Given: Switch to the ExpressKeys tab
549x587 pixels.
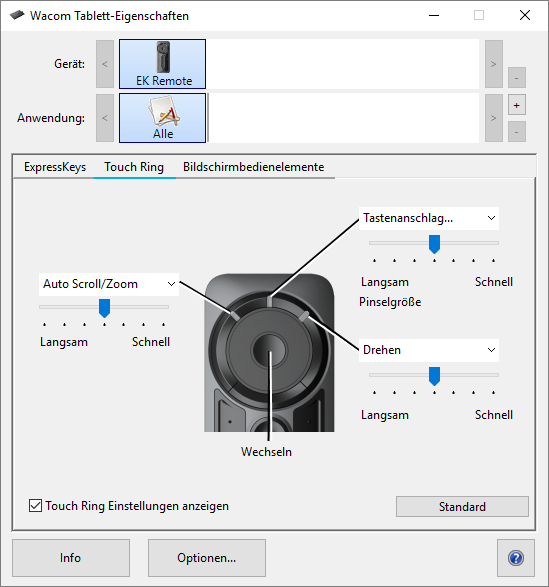Looking at the screenshot, I should click(x=55, y=167).
